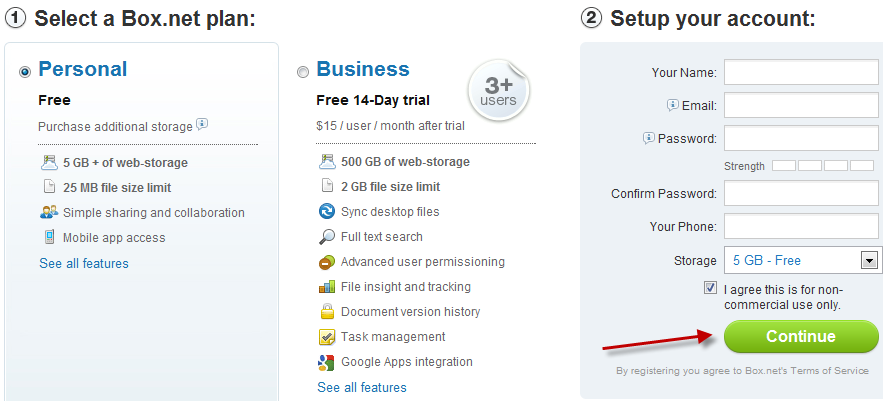The width and height of the screenshot is (883, 401).
Task: Click the Document version history lock icon
Action: click(x=327, y=311)
